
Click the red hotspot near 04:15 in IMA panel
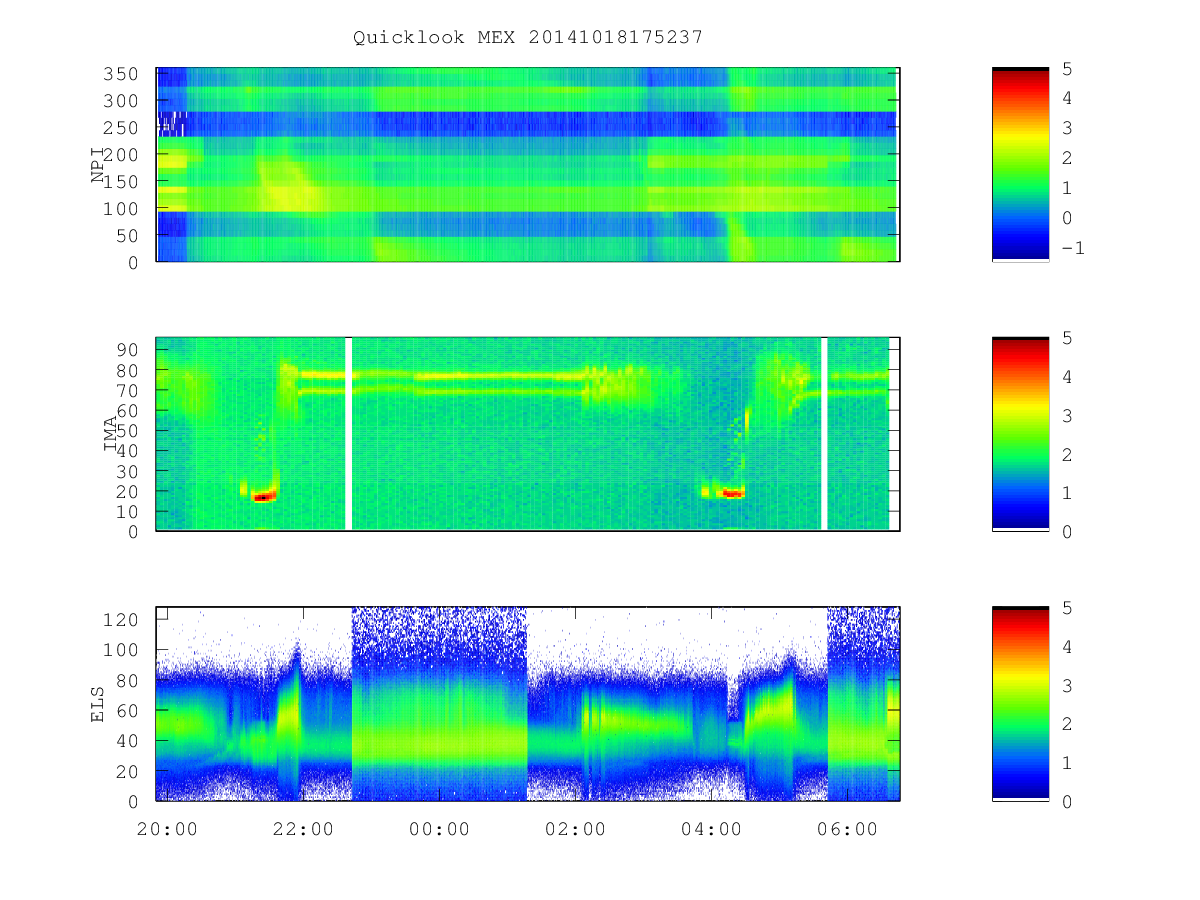[733, 493]
